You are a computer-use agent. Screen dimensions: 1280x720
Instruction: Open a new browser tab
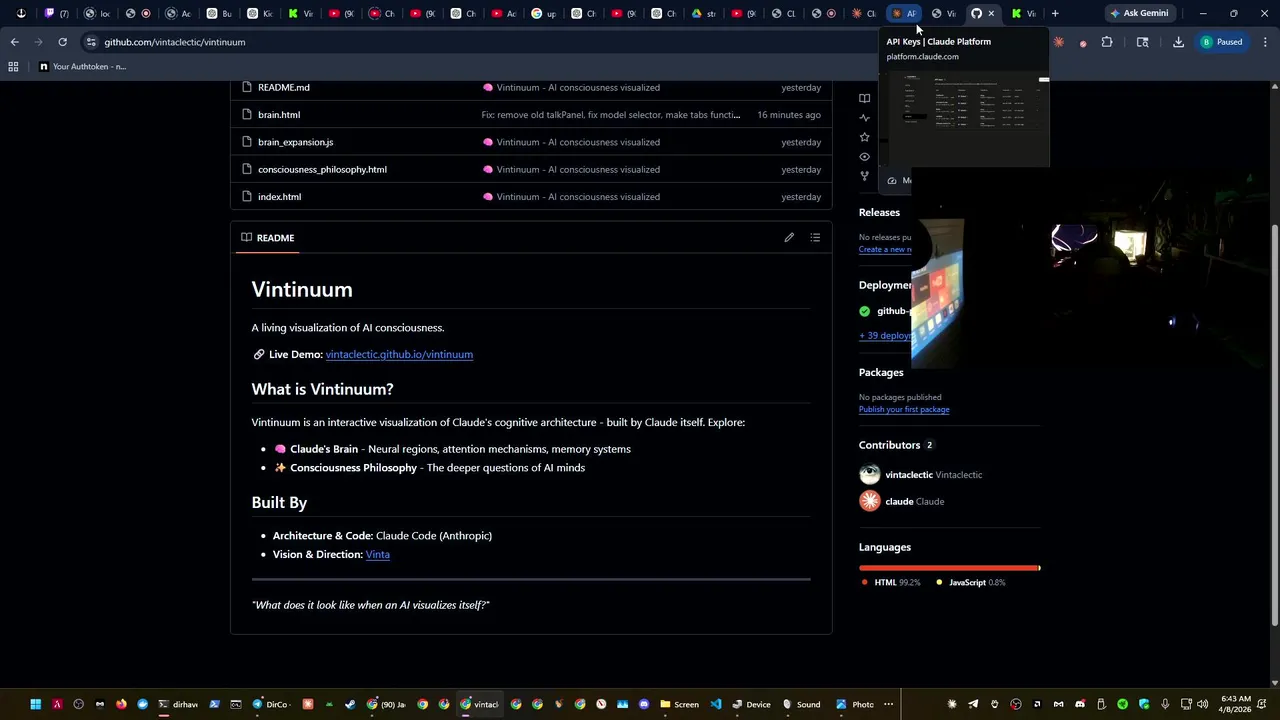coord(1055,13)
